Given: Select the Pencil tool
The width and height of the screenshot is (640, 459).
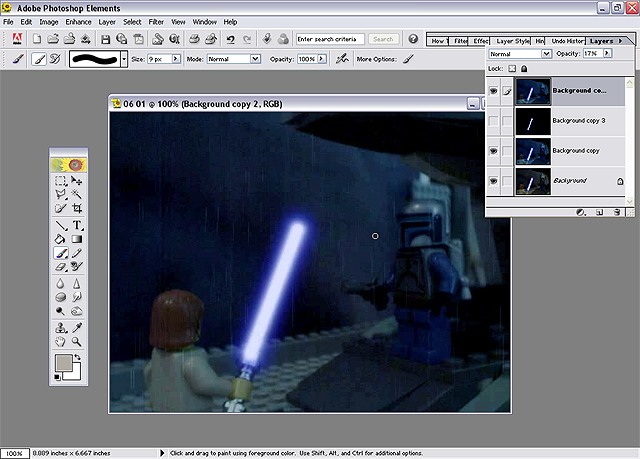Looking at the screenshot, I should pos(76,253).
